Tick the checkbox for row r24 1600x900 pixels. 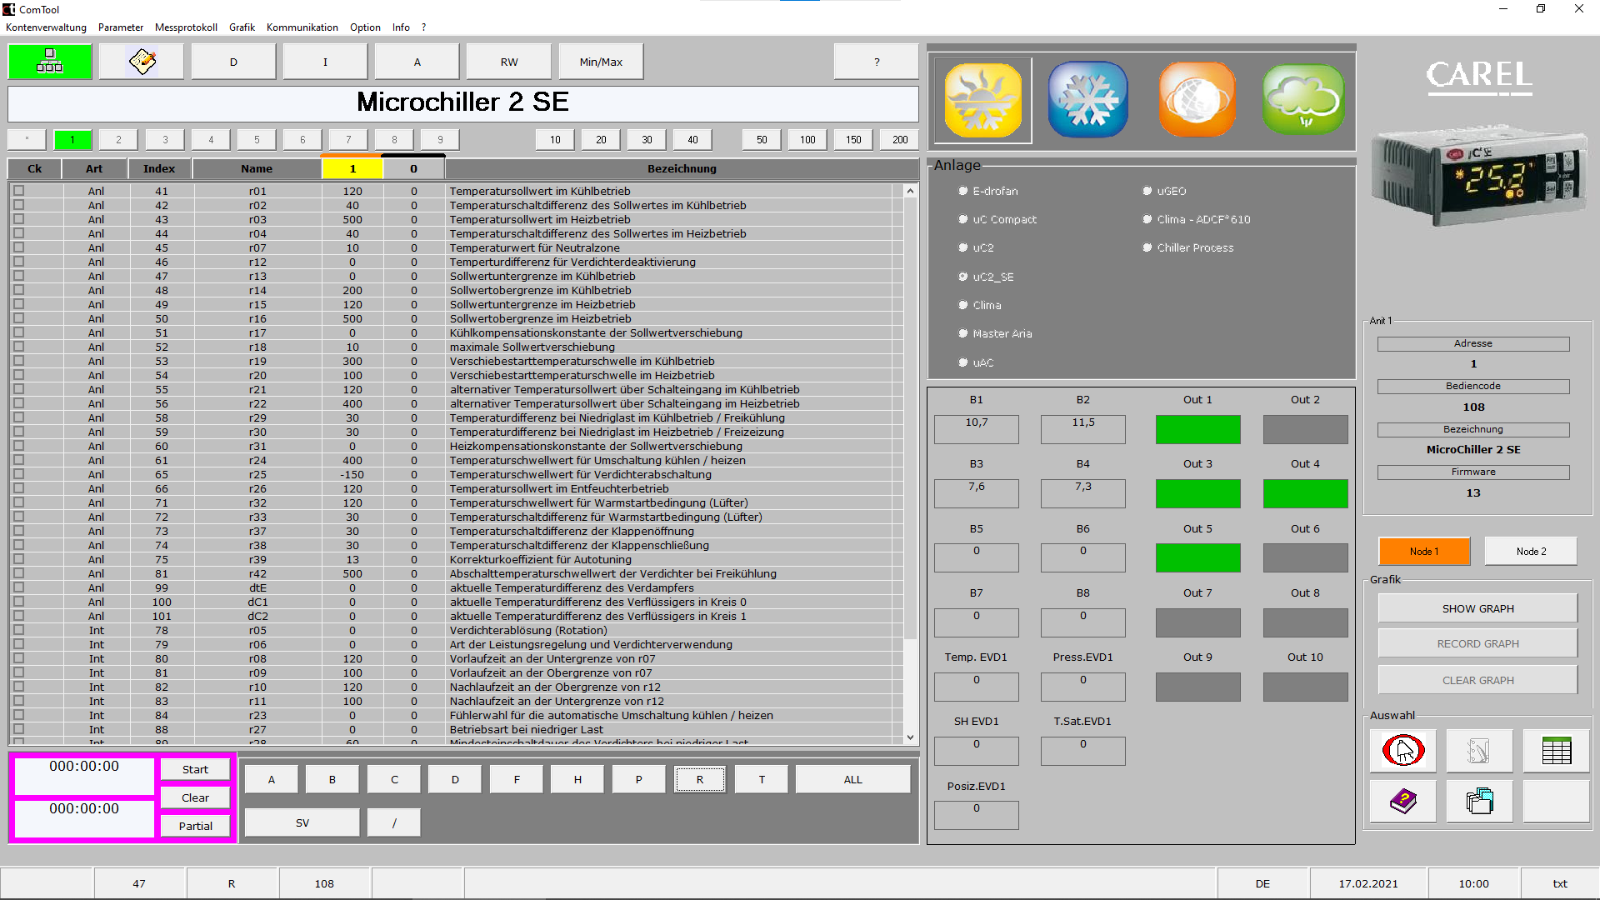coord(18,460)
